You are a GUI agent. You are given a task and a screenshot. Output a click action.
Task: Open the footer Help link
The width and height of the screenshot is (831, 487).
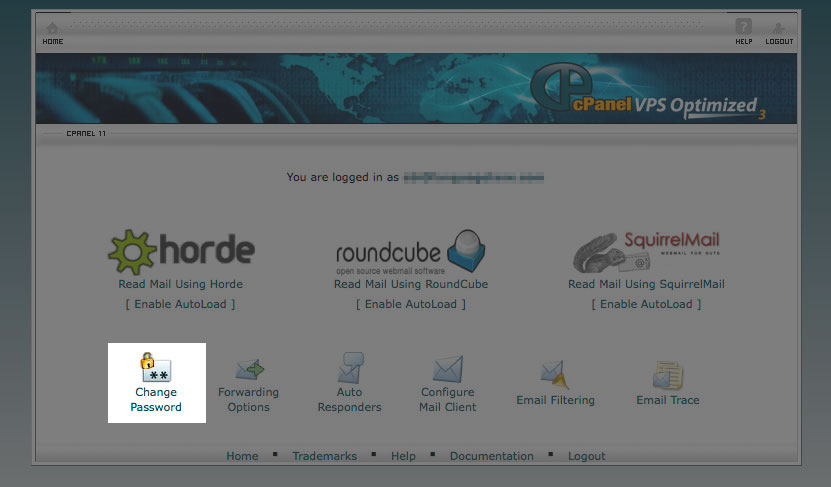click(403, 456)
